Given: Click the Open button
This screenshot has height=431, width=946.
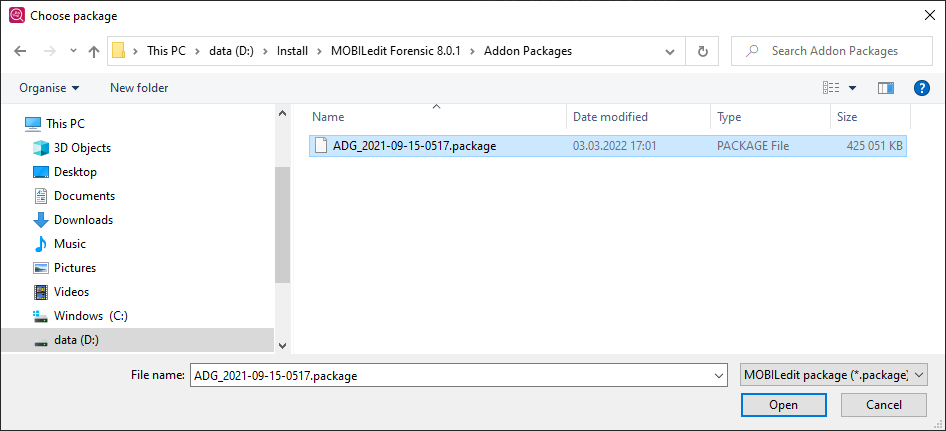Looking at the screenshot, I should pos(783,405).
